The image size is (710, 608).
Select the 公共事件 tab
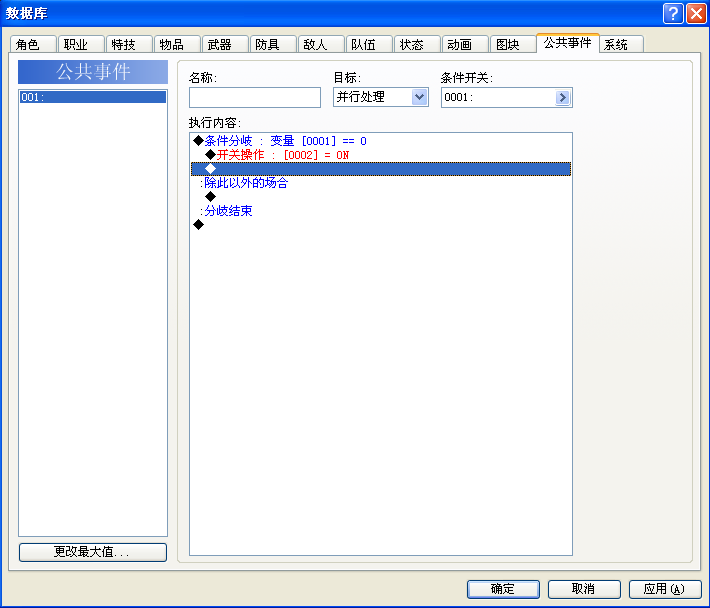pyautogui.click(x=568, y=43)
